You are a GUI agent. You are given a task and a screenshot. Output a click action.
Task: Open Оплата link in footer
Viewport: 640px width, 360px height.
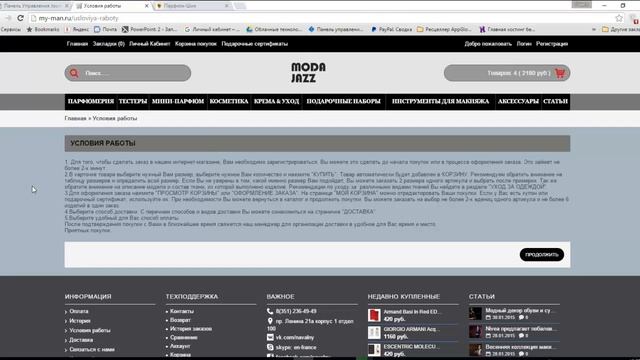tap(79, 311)
